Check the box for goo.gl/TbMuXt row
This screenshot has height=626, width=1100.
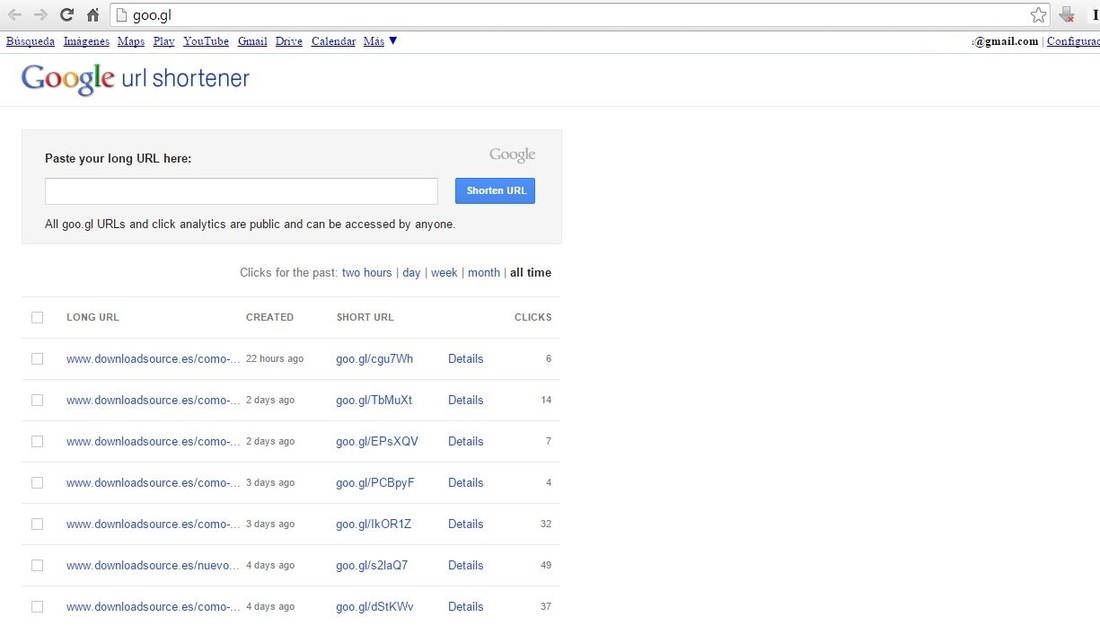tap(37, 400)
